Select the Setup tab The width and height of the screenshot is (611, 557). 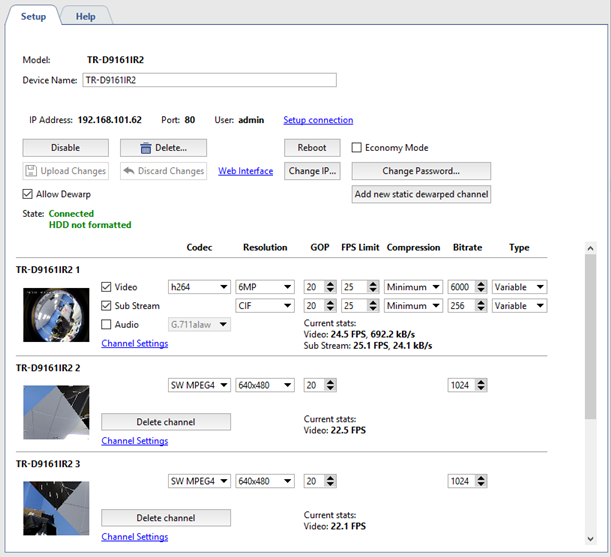click(x=32, y=16)
